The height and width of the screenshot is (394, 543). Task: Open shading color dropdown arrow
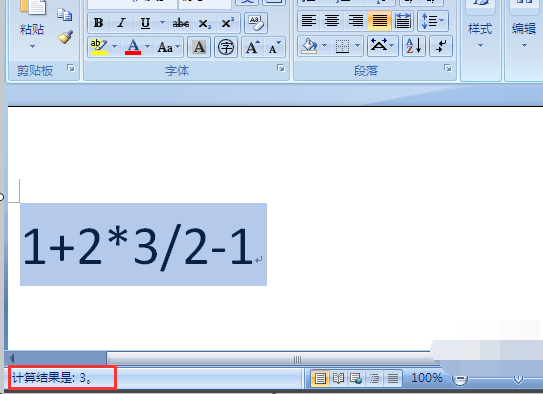(x=324, y=46)
